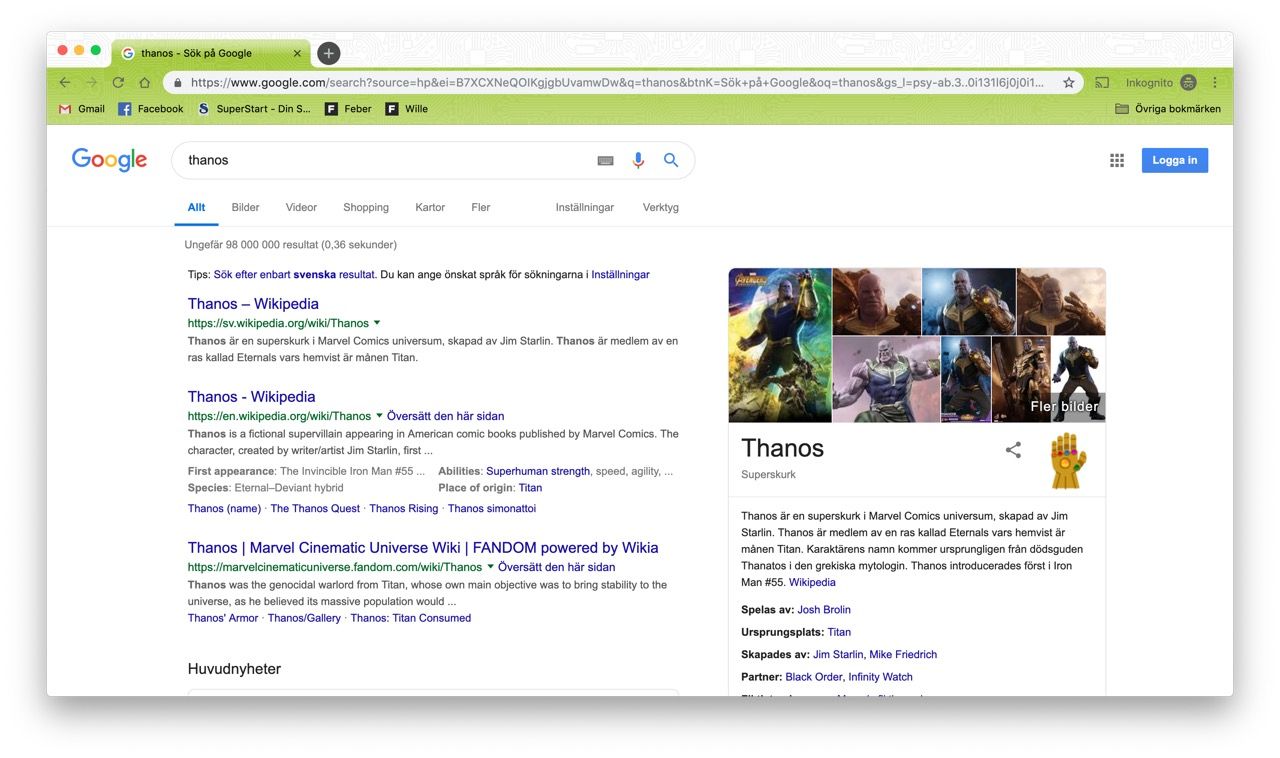
Task: Expand sv.wikipedia.org result dropdown arrow
Action: click(x=377, y=323)
